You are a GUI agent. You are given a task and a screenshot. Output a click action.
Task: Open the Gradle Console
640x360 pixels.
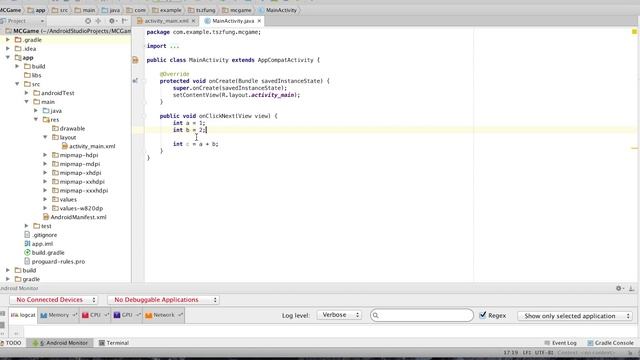pyautogui.click(x=611, y=343)
